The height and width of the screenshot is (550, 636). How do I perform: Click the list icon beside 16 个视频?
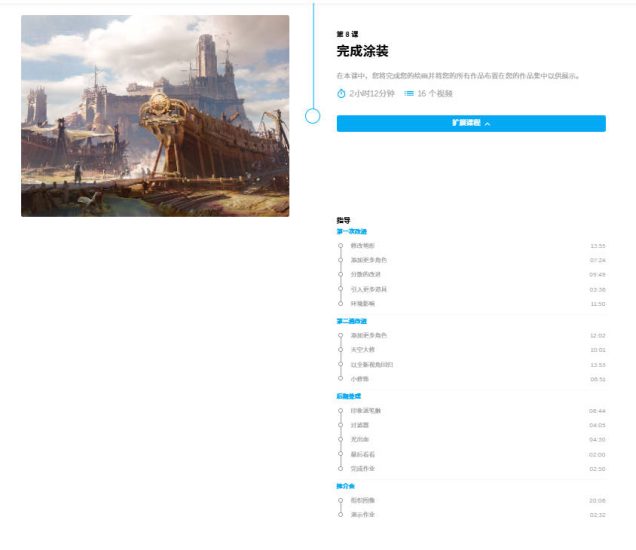(409, 94)
